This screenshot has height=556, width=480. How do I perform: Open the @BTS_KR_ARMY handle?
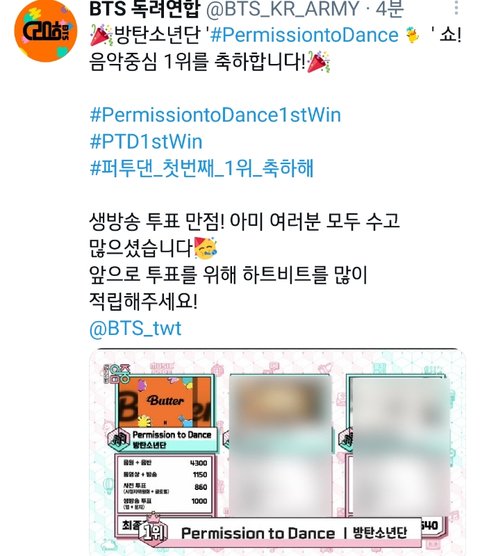click(283, 9)
